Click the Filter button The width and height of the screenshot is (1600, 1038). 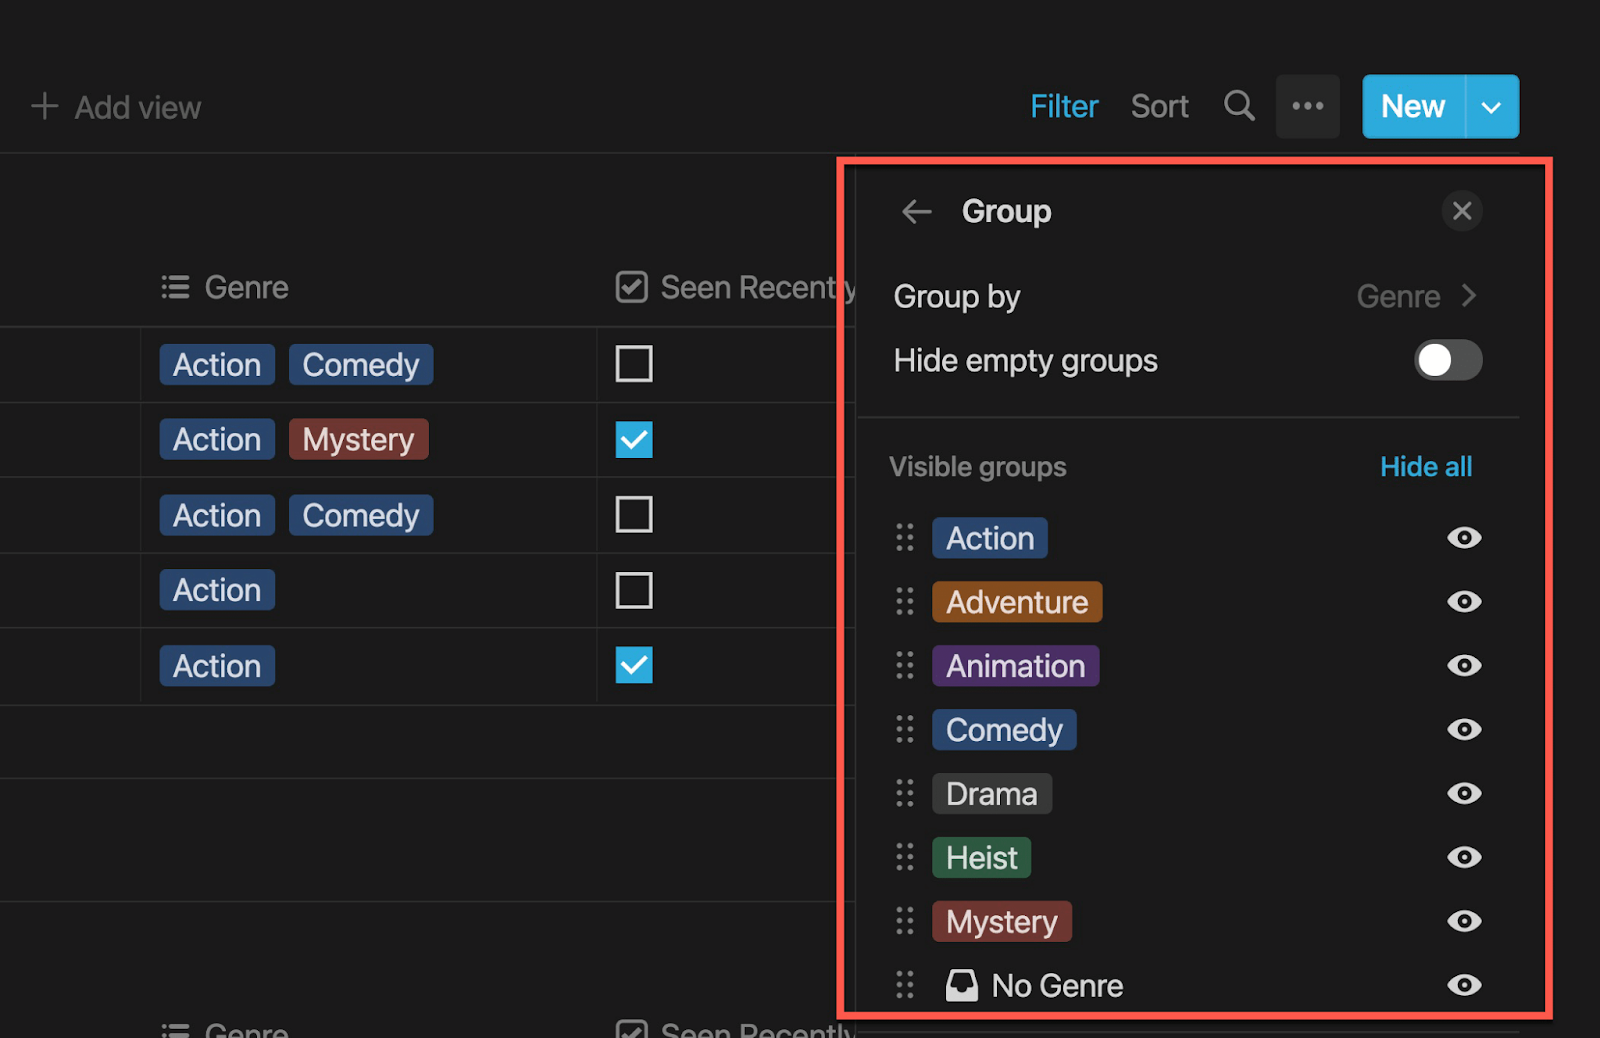(1064, 106)
